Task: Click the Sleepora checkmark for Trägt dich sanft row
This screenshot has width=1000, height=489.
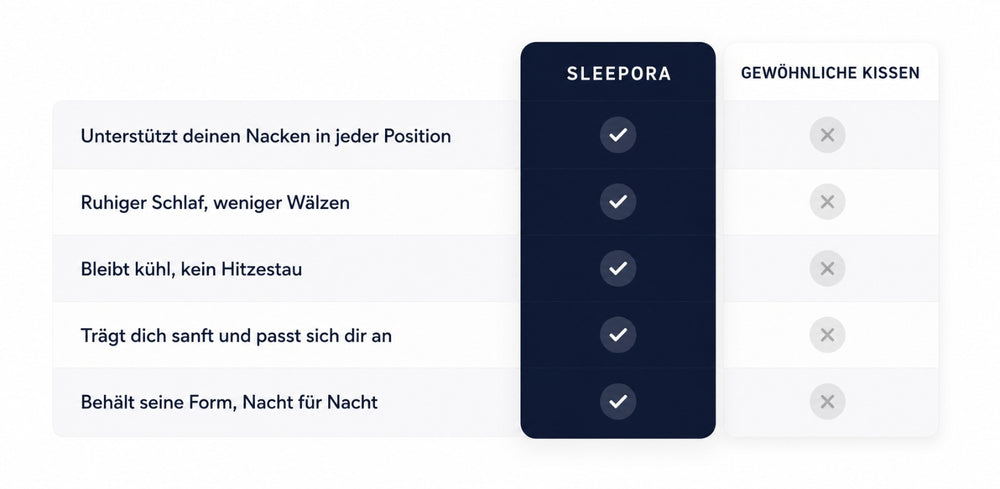Action: pos(617,335)
